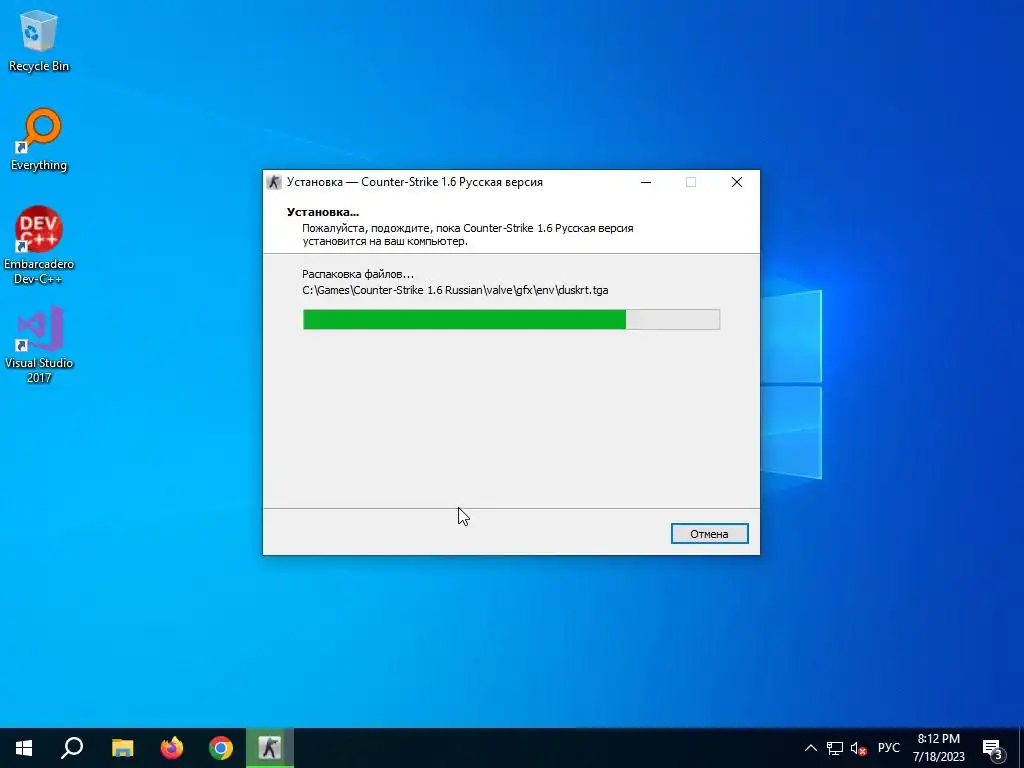
Task: Cancel installation with the Отмена button
Action: click(709, 534)
